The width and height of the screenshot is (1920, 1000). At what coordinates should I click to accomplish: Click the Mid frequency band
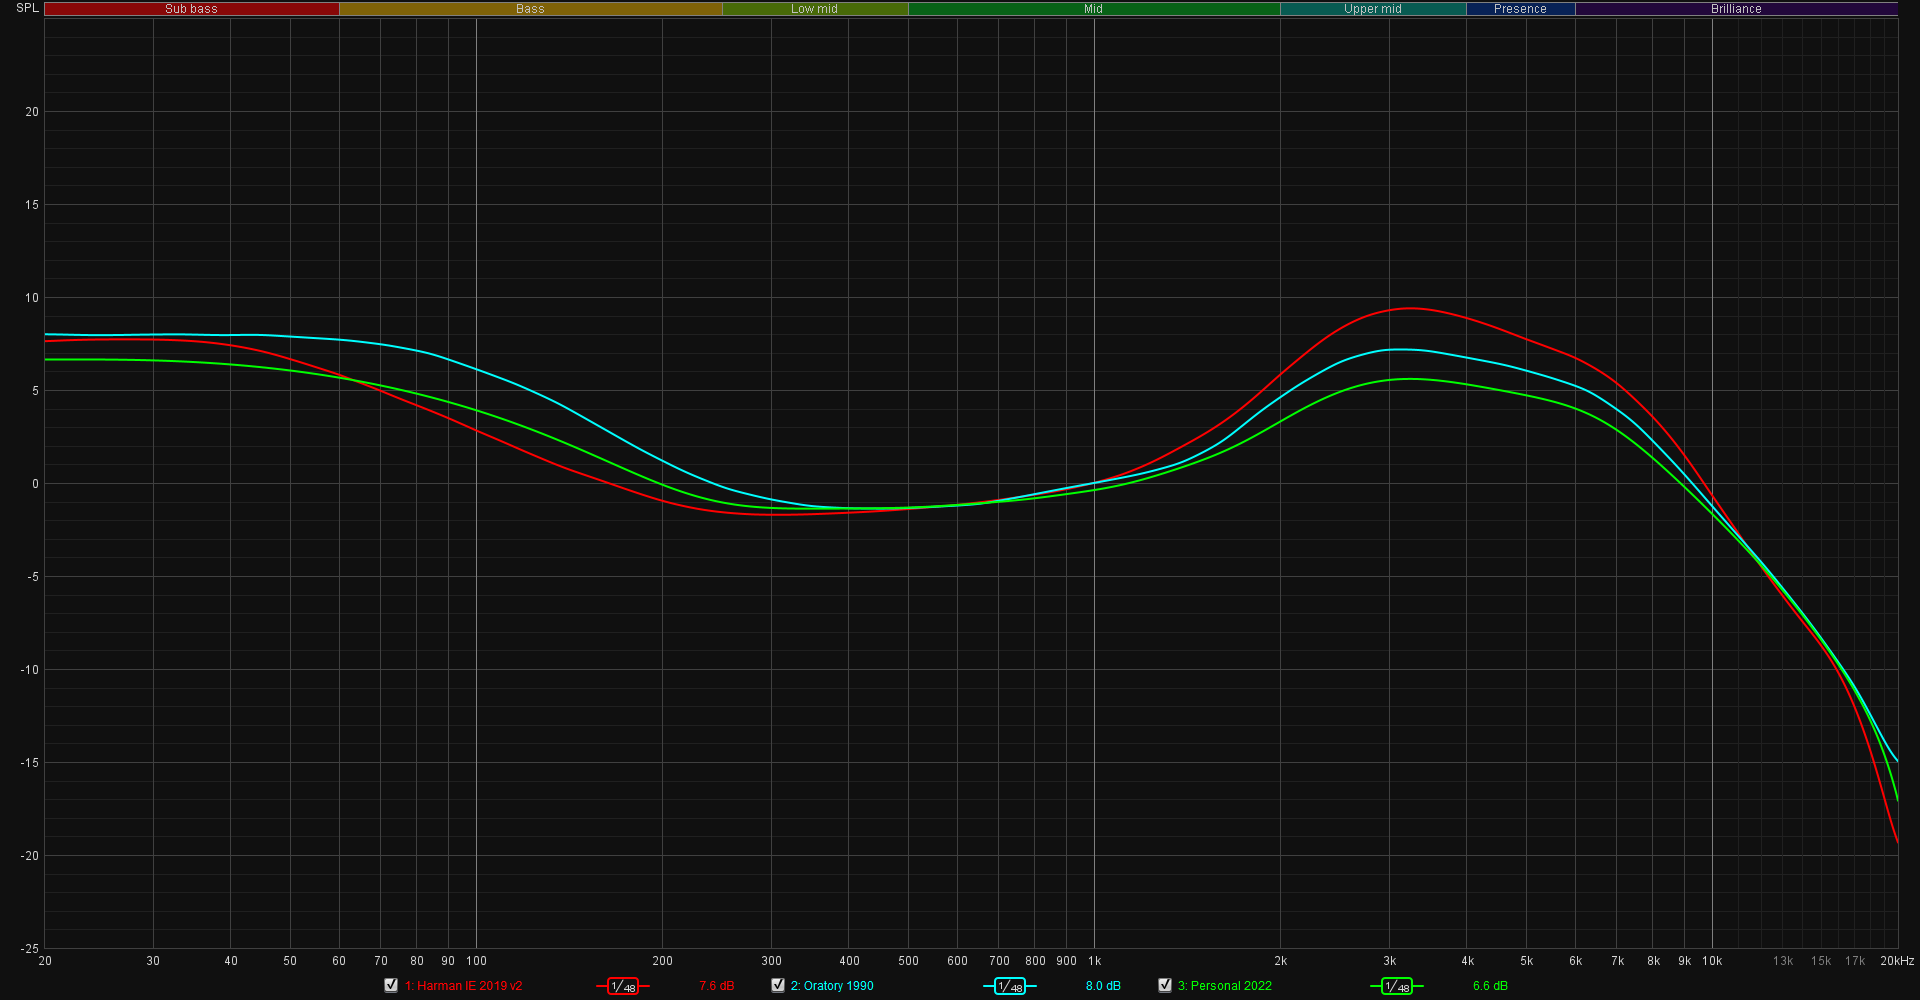(1094, 9)
